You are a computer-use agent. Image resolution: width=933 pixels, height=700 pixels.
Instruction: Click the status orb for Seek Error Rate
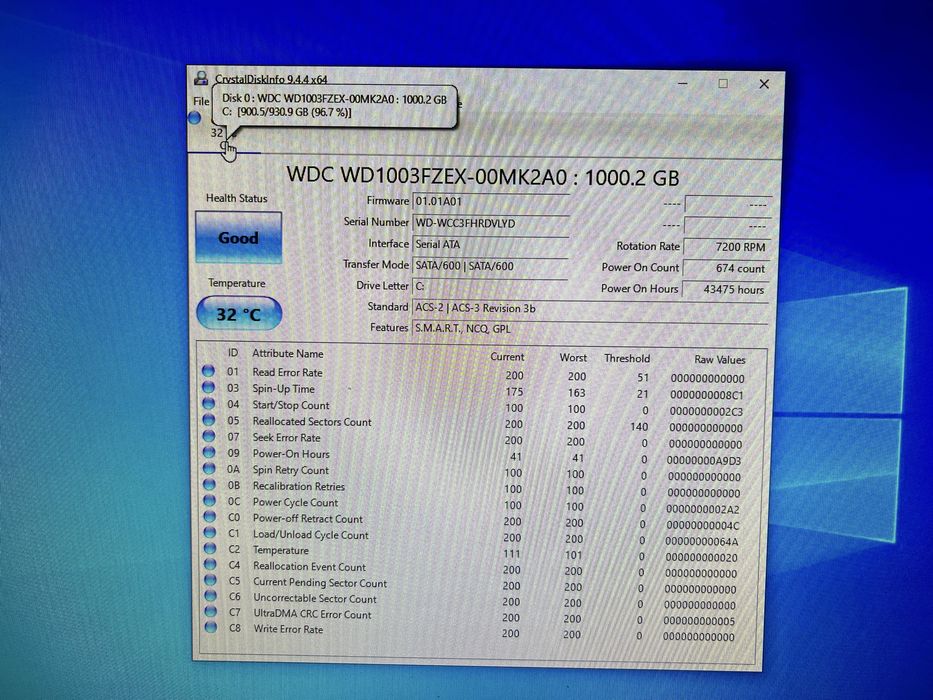[208, 436]
